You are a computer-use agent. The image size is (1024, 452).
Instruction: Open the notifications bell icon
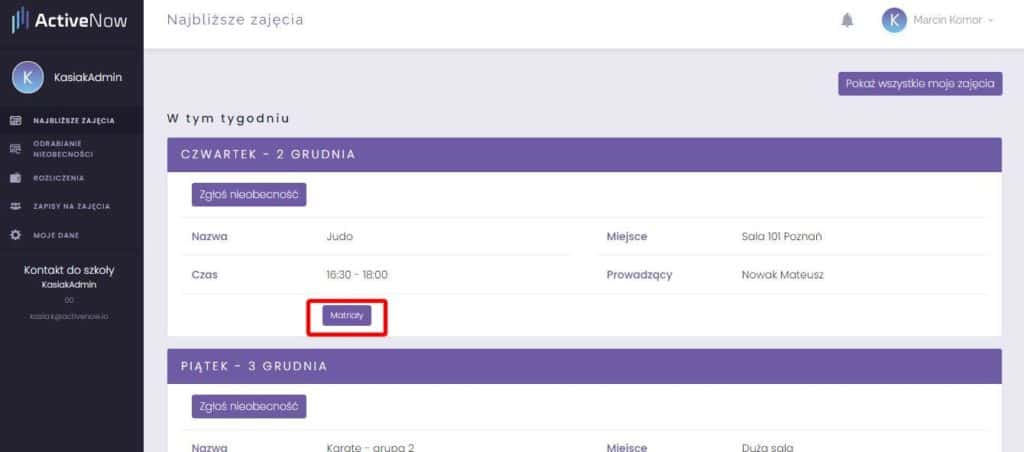pos(847,20)
